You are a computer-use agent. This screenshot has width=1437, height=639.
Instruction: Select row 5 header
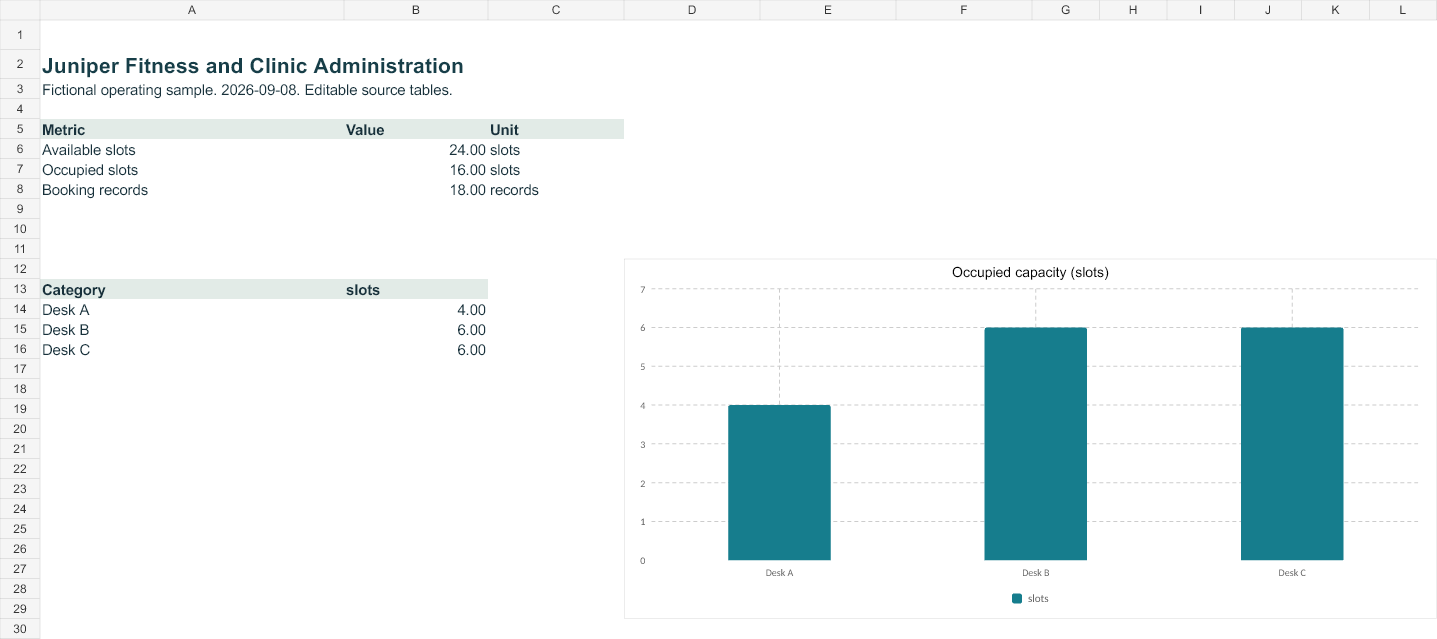(20, 129)
